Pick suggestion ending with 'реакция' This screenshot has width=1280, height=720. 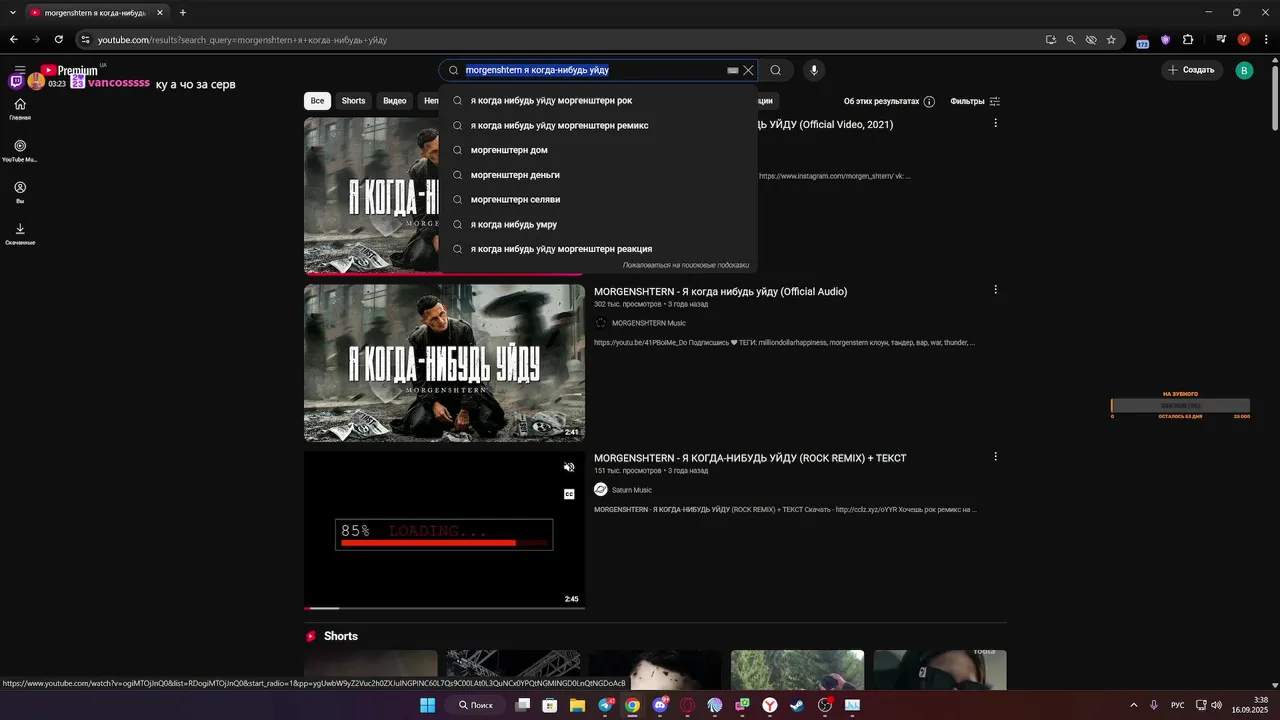[x=598, y=249]
